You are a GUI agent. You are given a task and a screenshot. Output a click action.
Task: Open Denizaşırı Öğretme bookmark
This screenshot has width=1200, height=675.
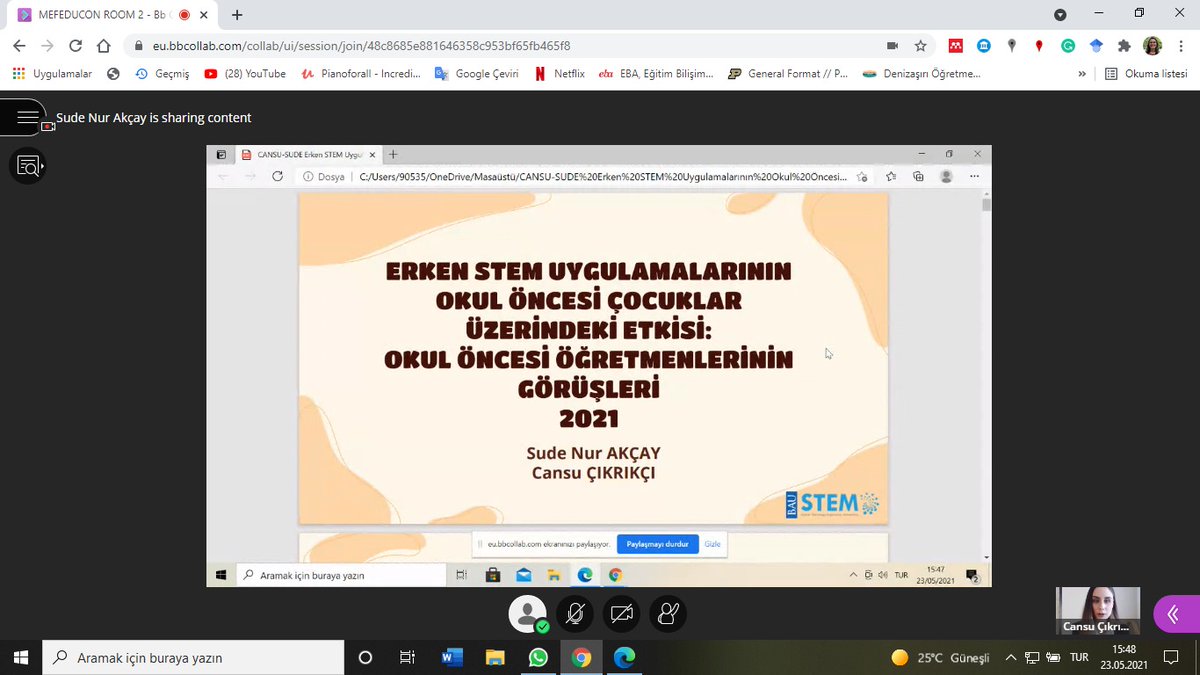(x=921, y=74)
